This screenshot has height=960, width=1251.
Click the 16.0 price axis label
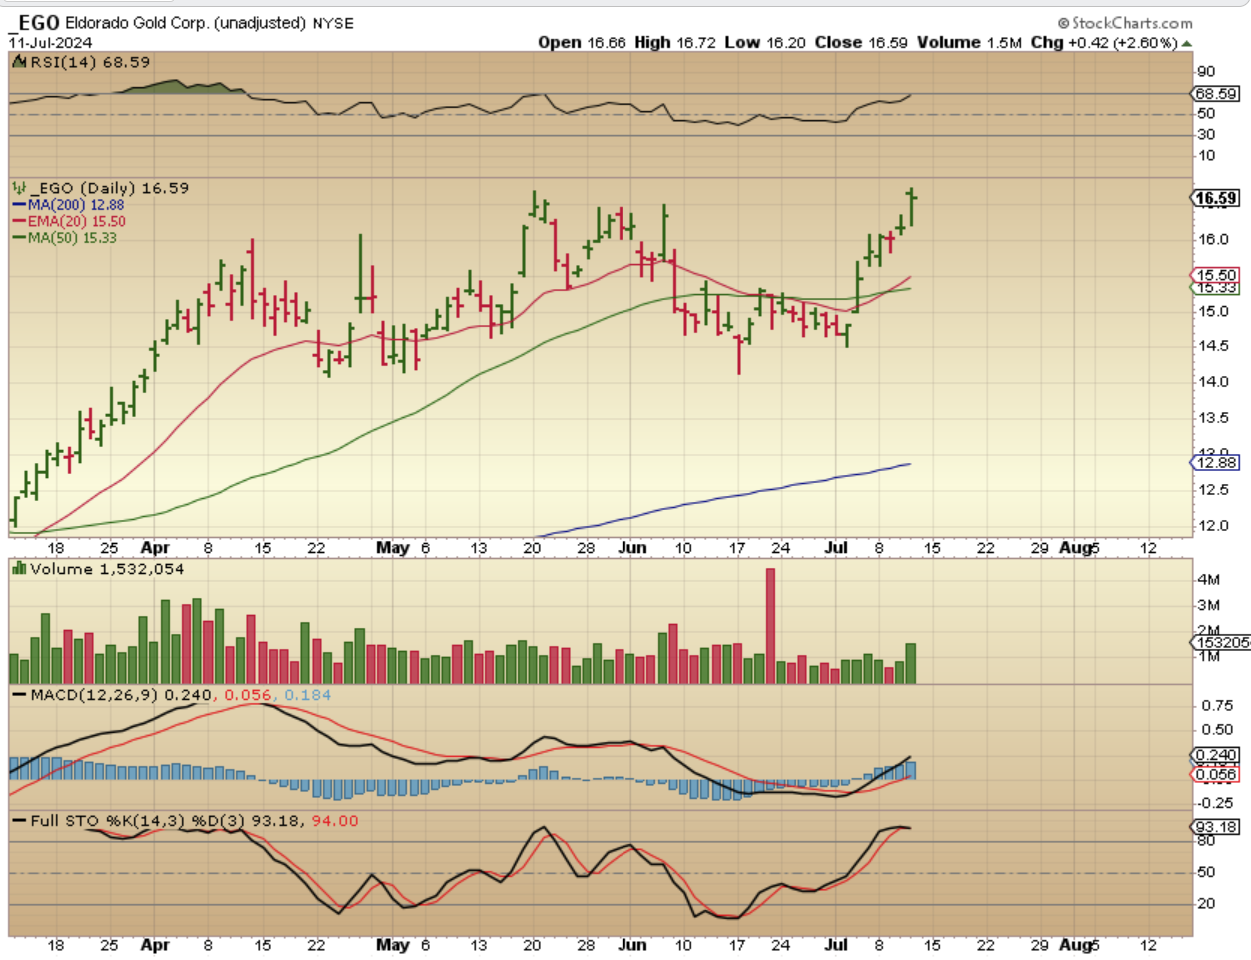click(1214, 239)
